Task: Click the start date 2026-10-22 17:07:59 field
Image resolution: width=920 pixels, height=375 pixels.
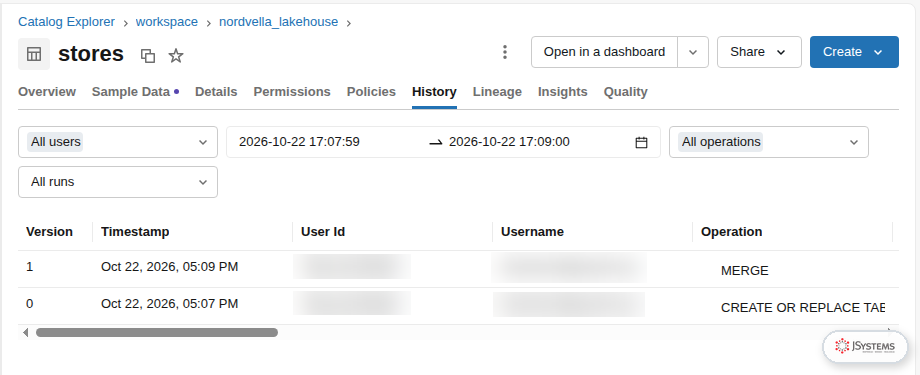Action: click(x=299, y=142)
